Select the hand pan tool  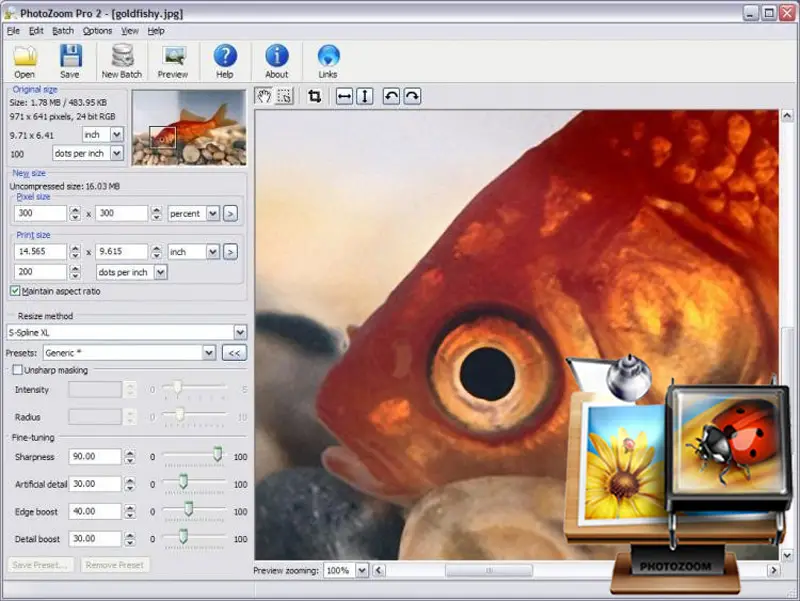(264, 96)
